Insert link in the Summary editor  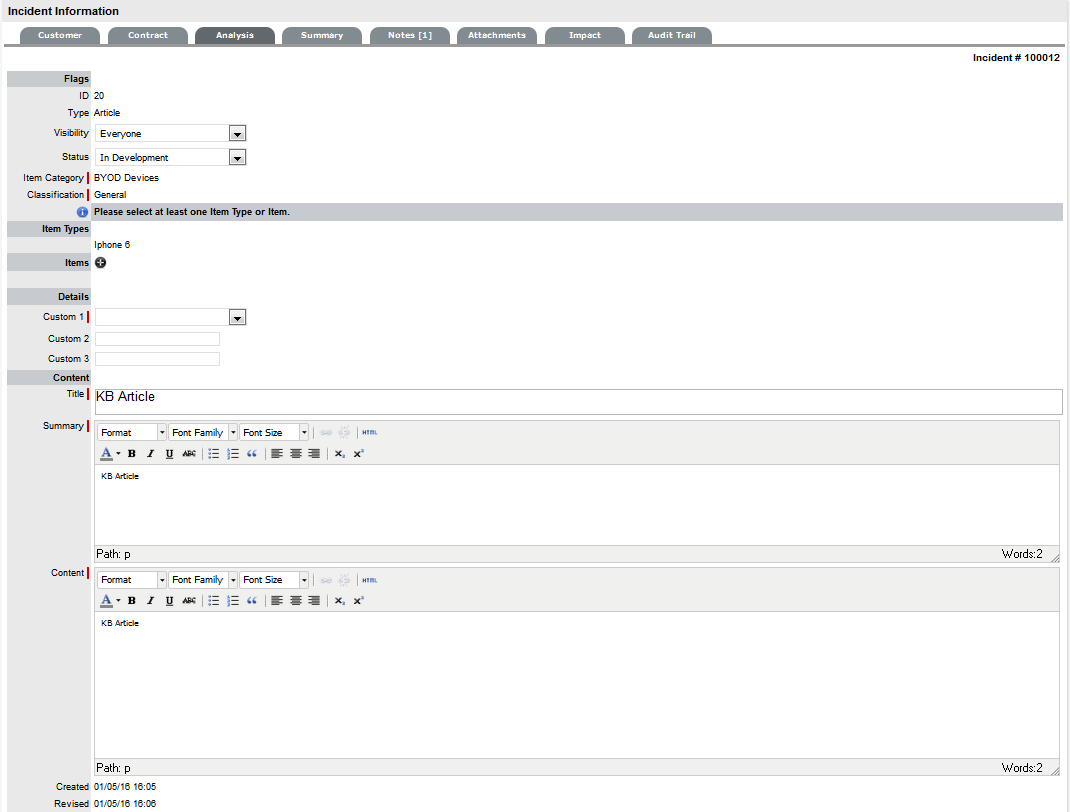click(326, 433)
